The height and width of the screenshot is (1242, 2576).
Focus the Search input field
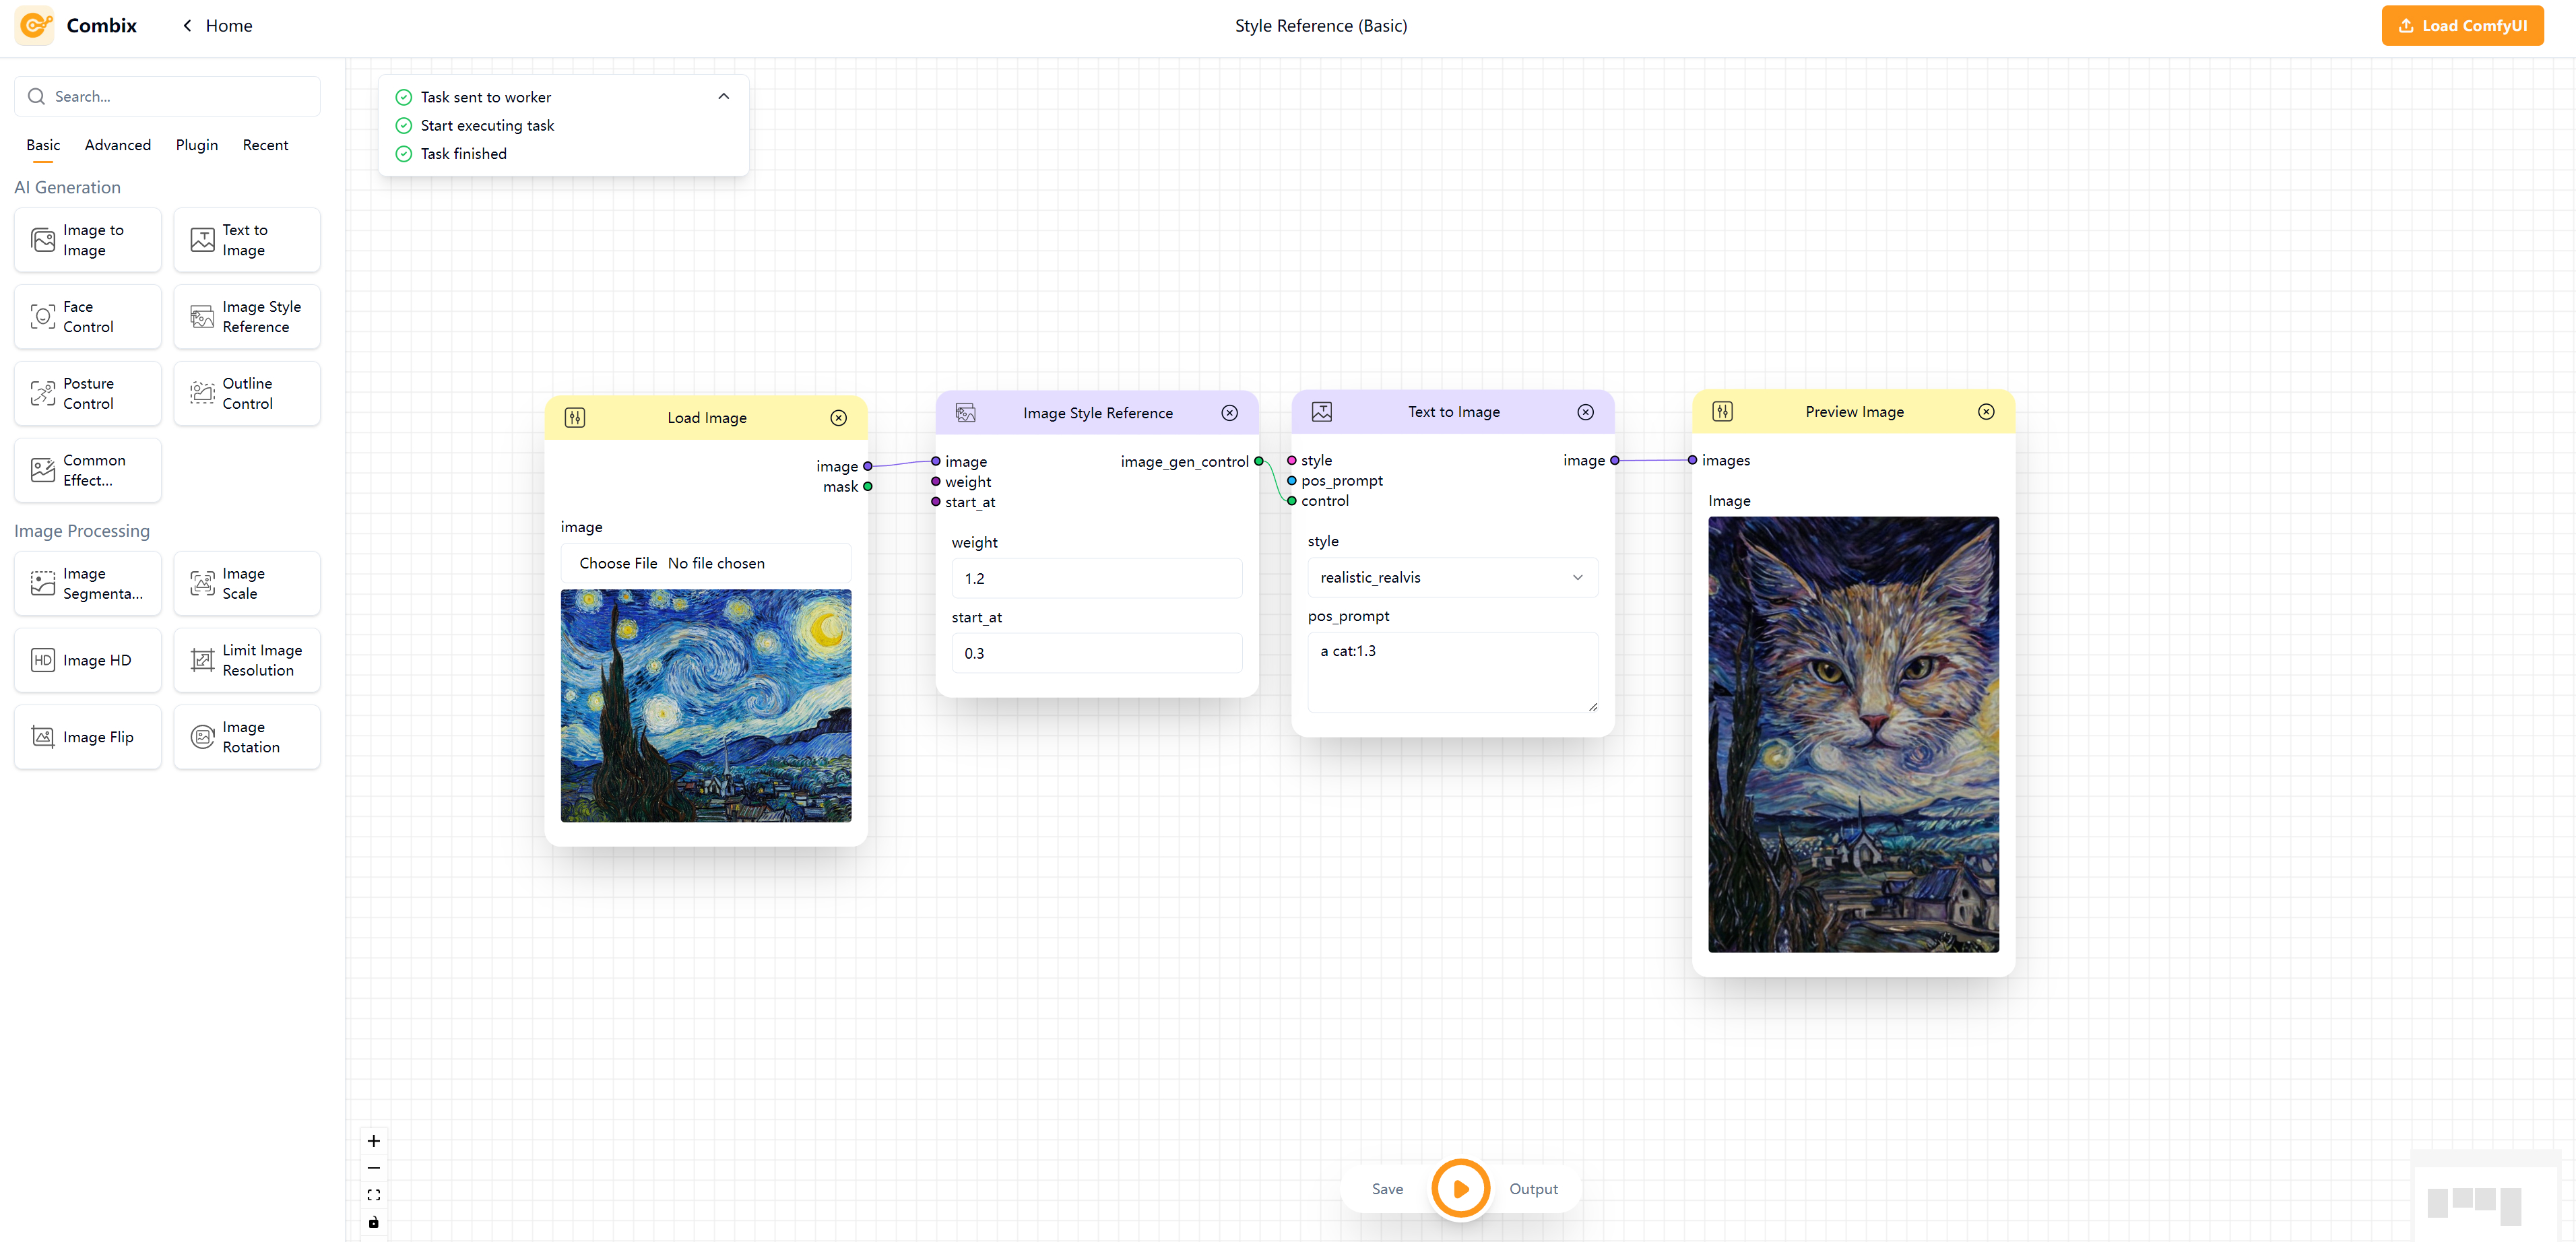(x=167, y=96)
